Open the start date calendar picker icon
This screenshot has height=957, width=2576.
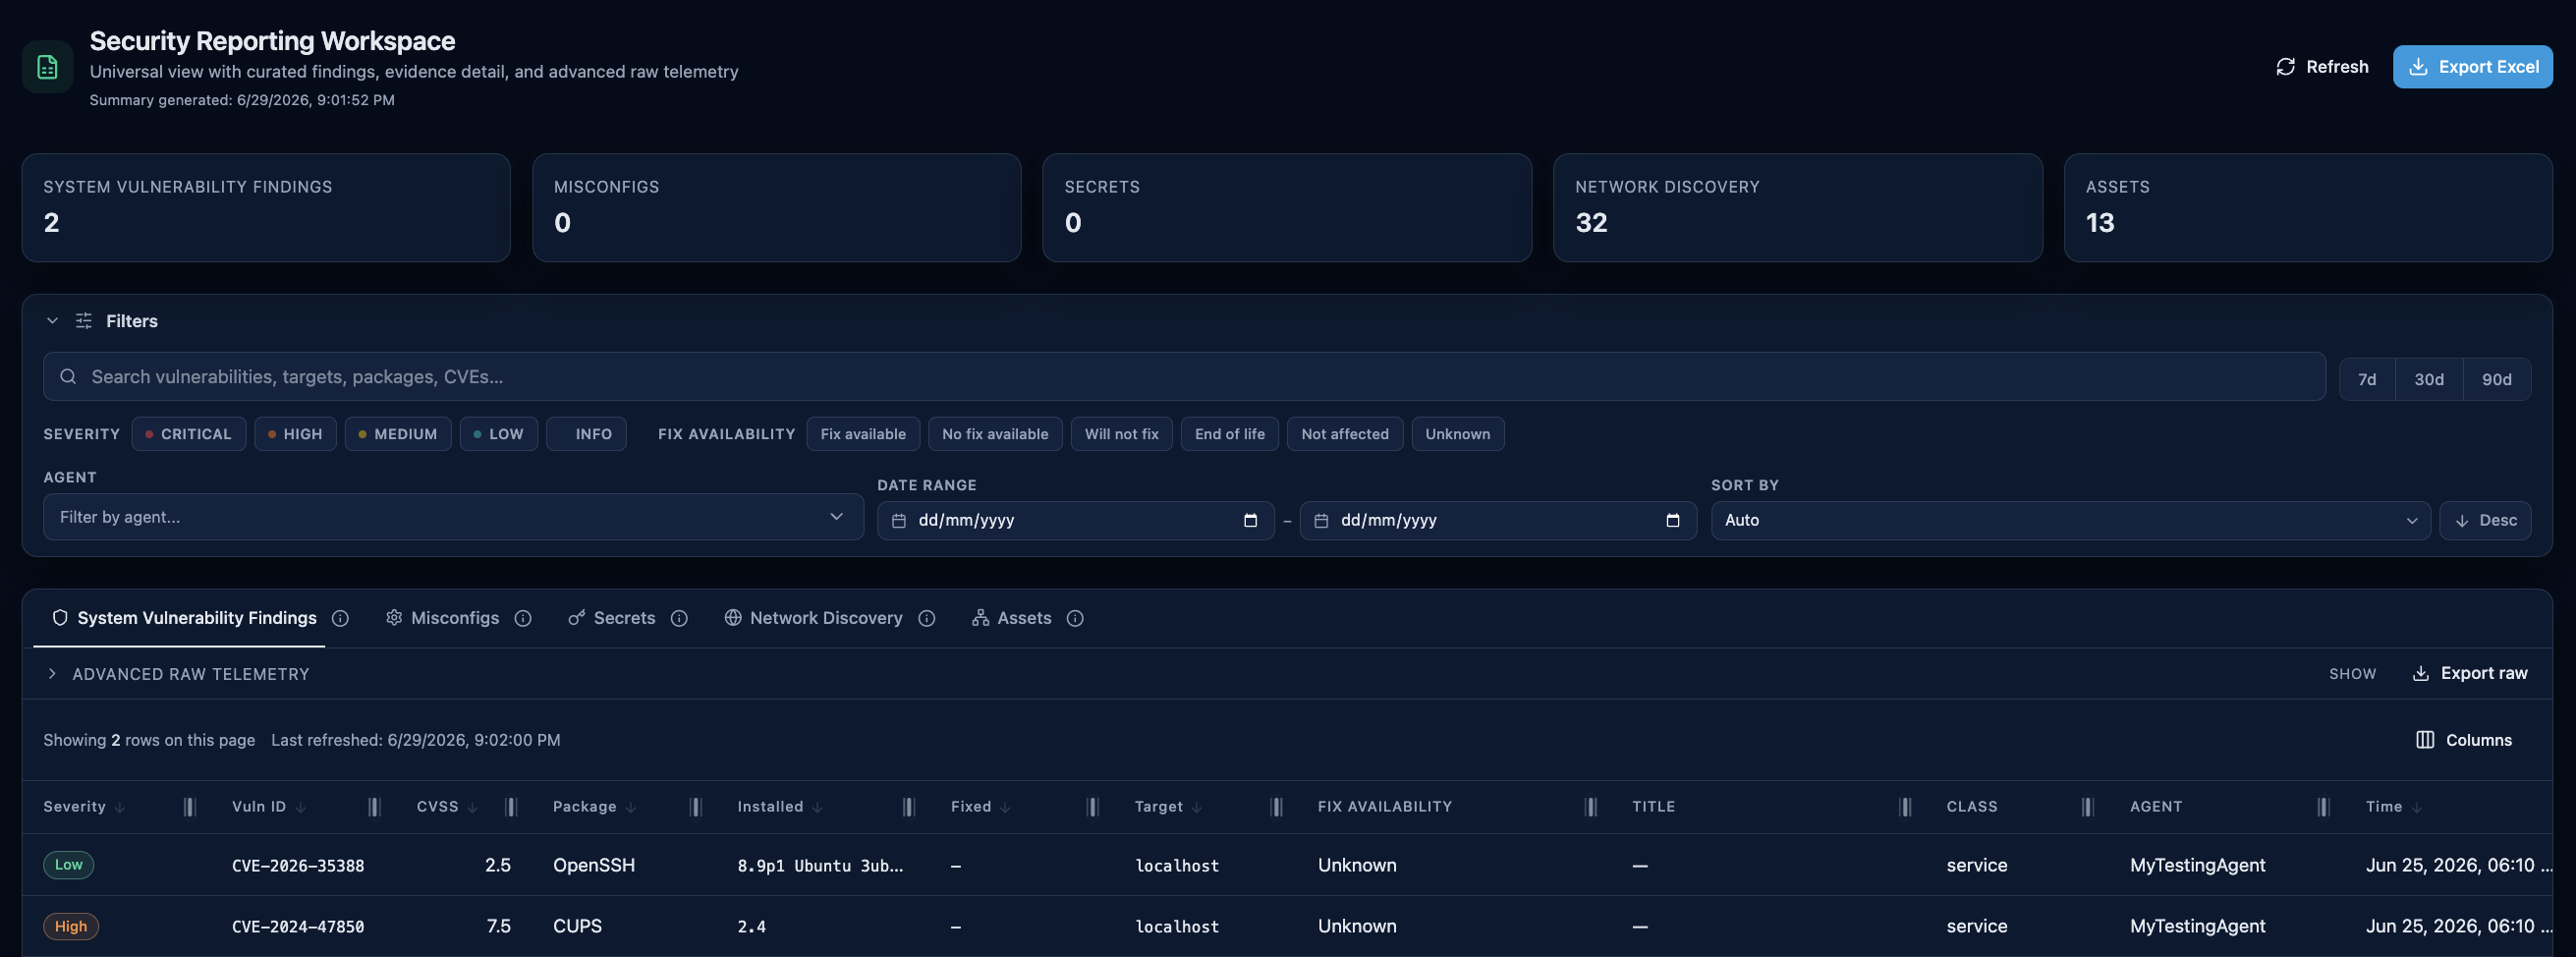pos(1250,521)
